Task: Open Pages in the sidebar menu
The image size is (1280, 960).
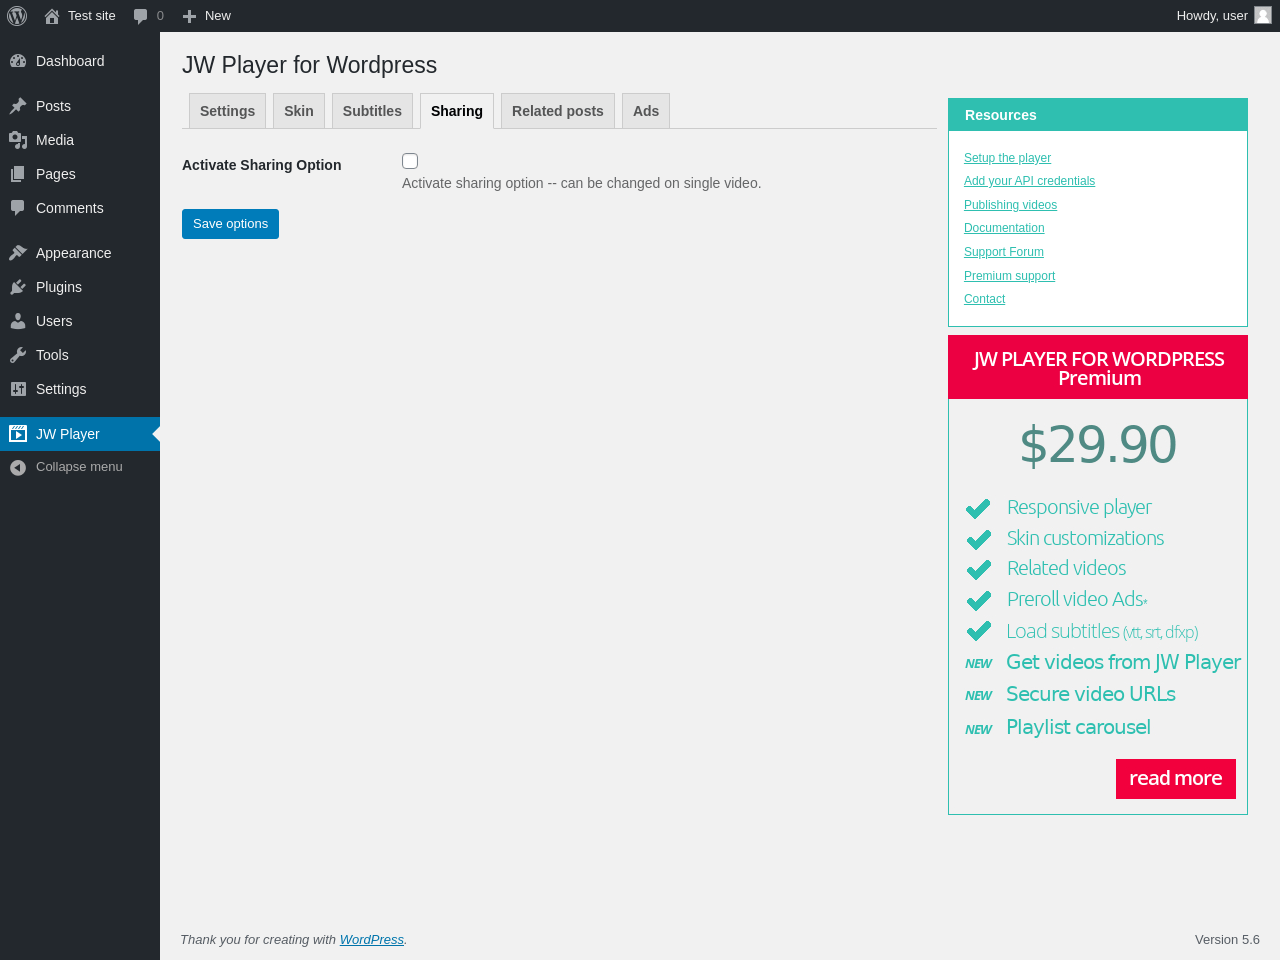Action: (80, 174)
